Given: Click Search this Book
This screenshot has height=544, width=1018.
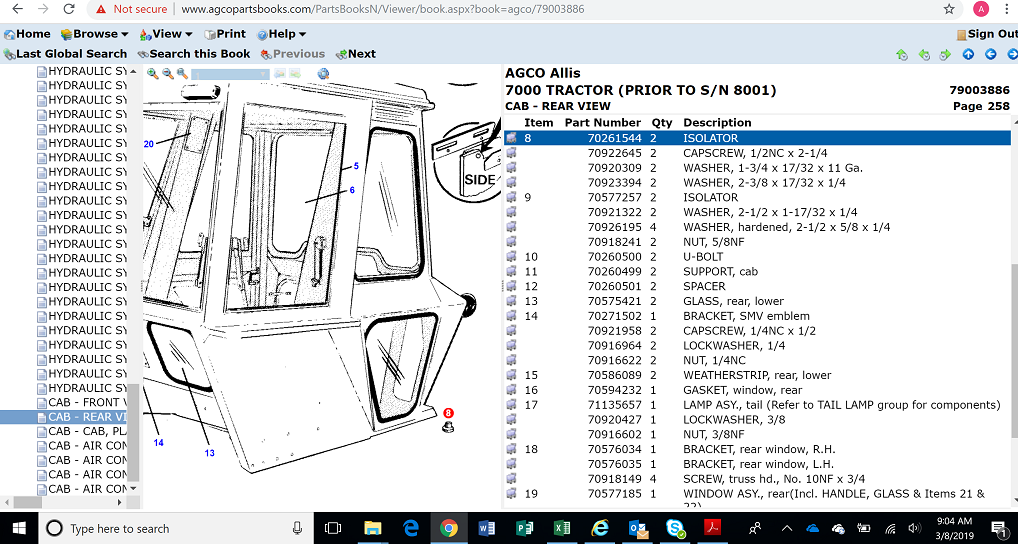Looking at the screenshot, I should (x=194, y=54).
